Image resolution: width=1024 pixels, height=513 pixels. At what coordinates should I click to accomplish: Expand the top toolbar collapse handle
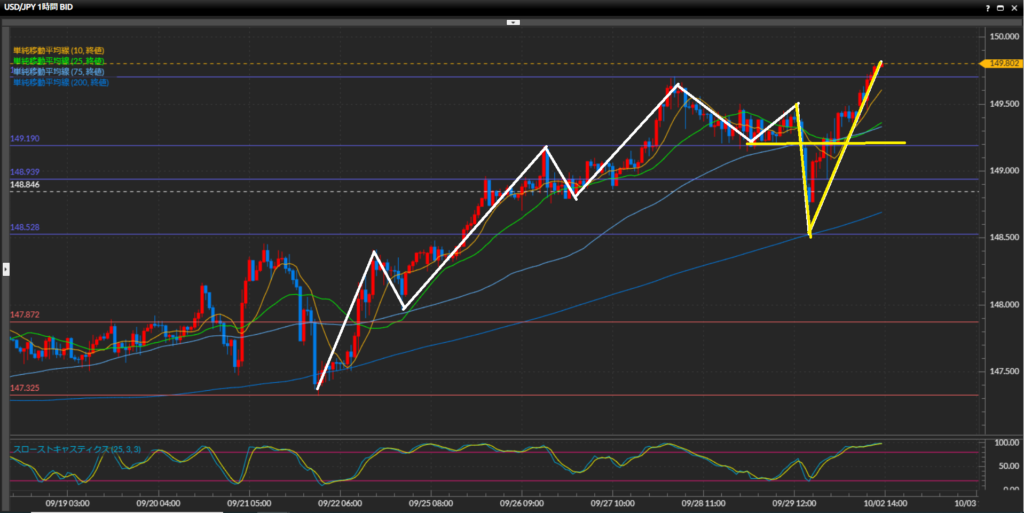pyautogui.click(x=511, y=20)
